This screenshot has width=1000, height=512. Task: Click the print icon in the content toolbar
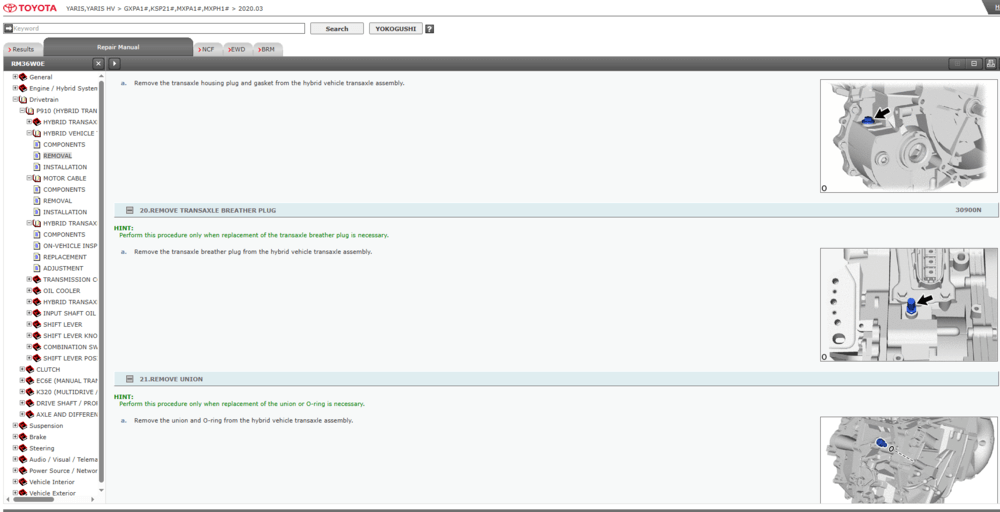[990, 63]
